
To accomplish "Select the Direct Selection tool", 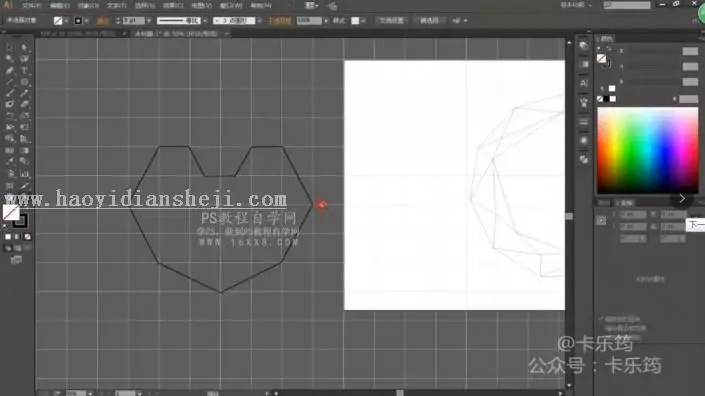I will point(24,47).
